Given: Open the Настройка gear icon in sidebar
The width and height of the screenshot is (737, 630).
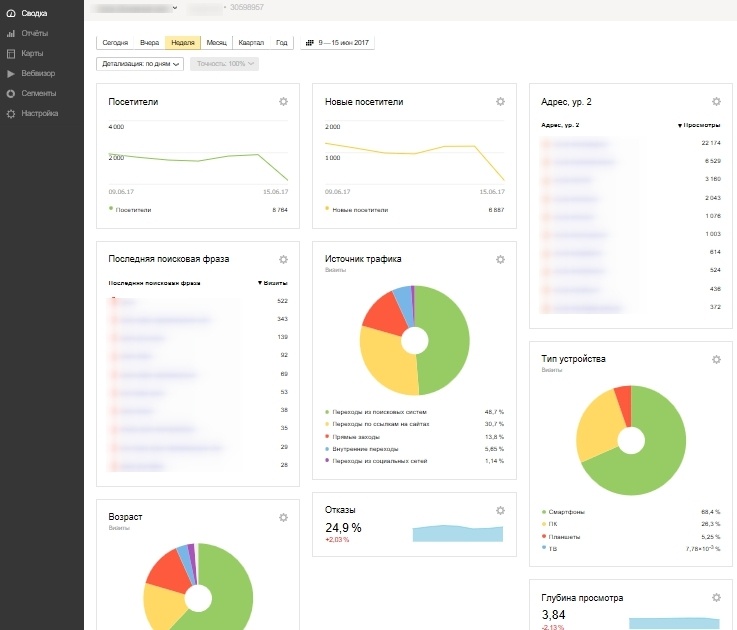Looking at the screenshot, I should tap(11, 114).
